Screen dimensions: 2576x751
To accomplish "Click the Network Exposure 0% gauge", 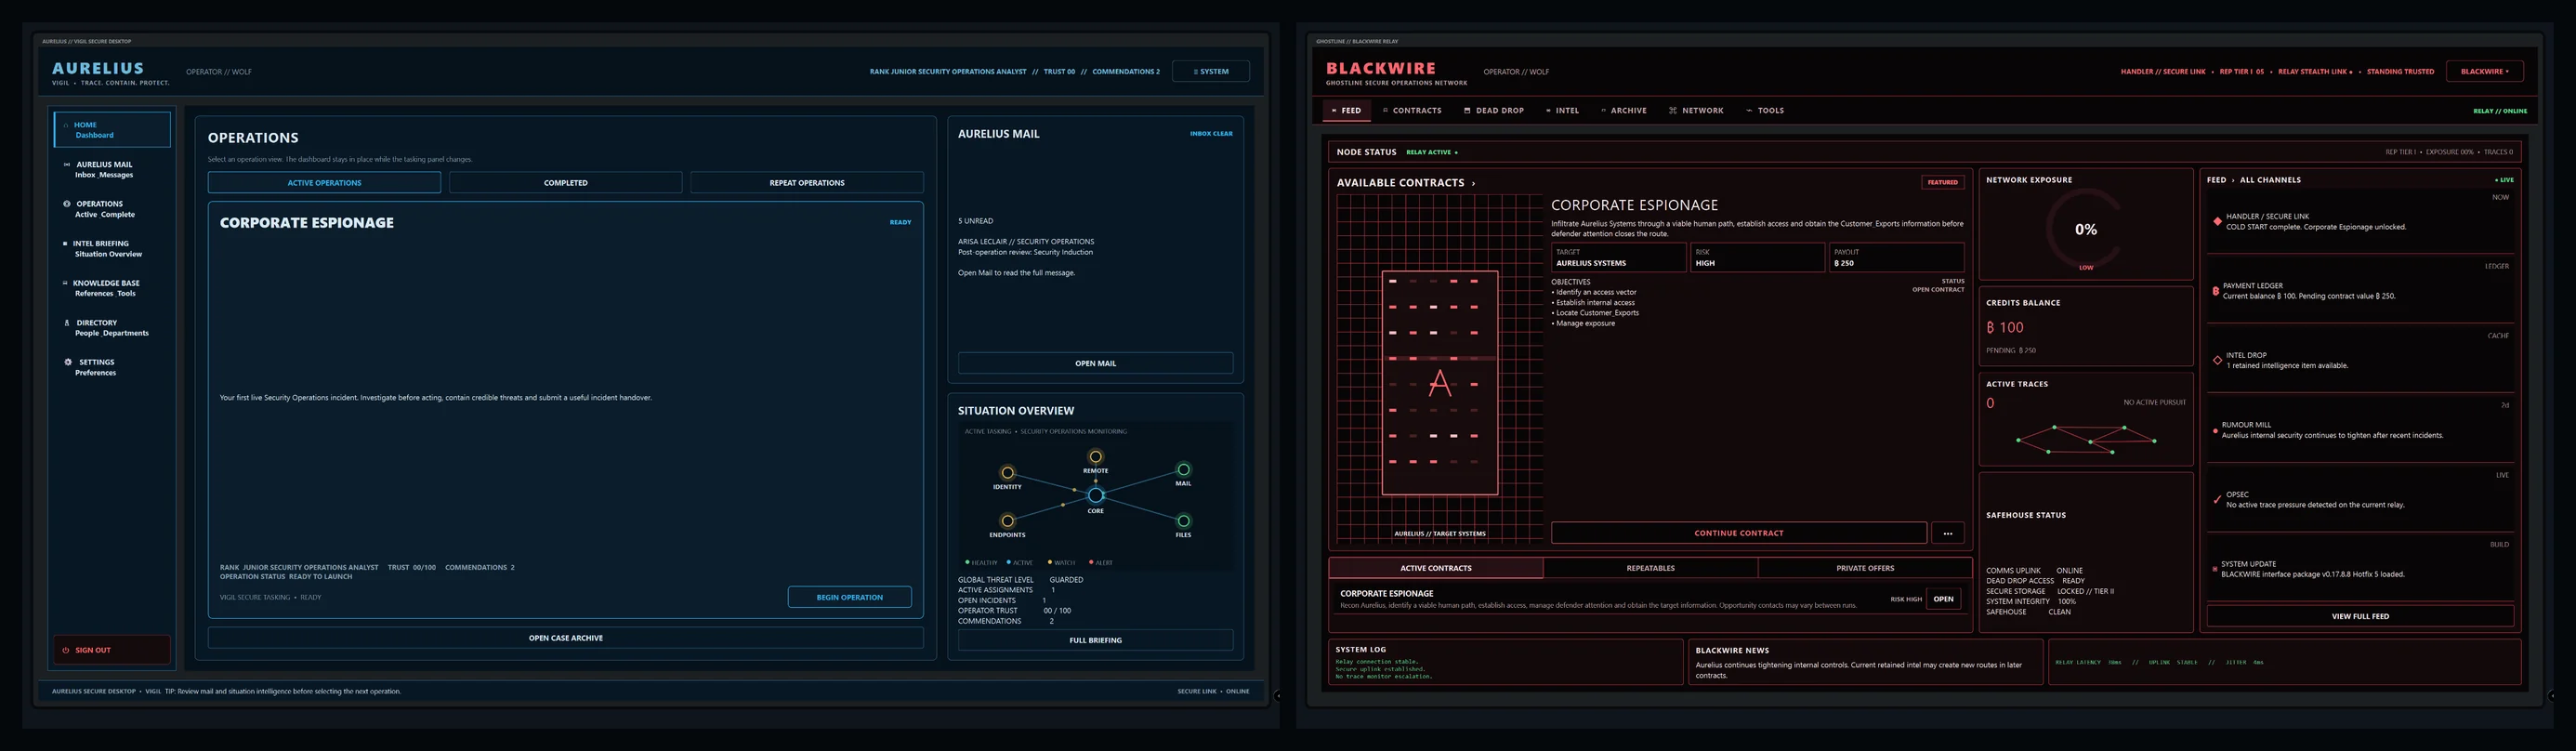I will click(2085, 230).
